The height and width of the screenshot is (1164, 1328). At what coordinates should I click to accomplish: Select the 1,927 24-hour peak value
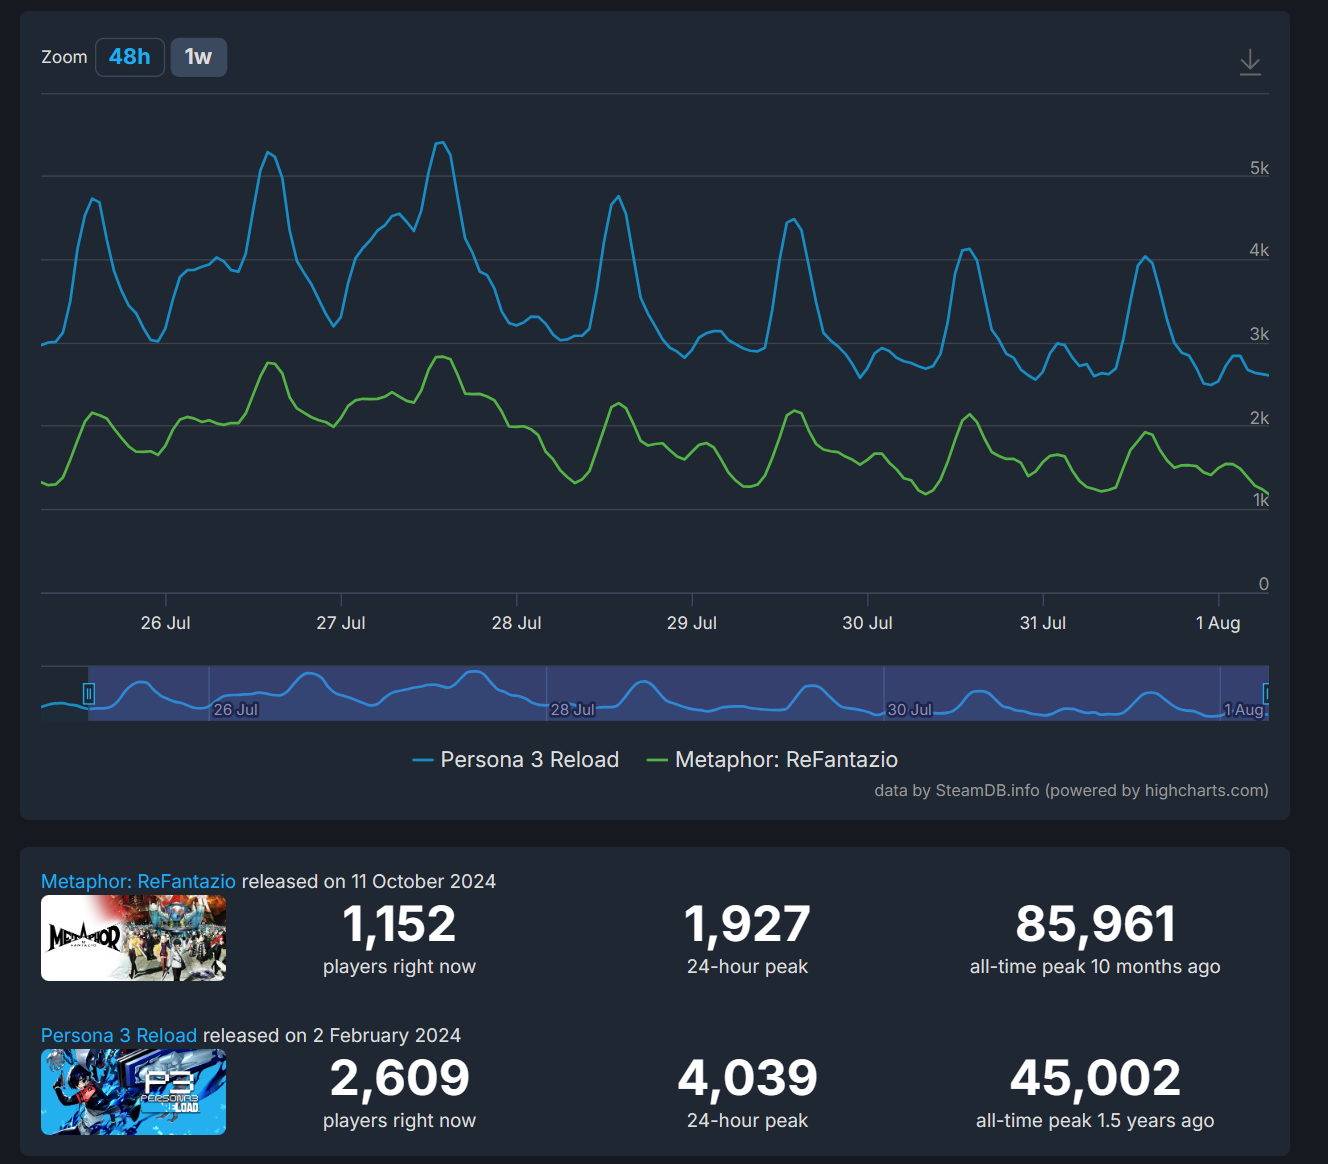pyautogui.click(x=747, y=924)
